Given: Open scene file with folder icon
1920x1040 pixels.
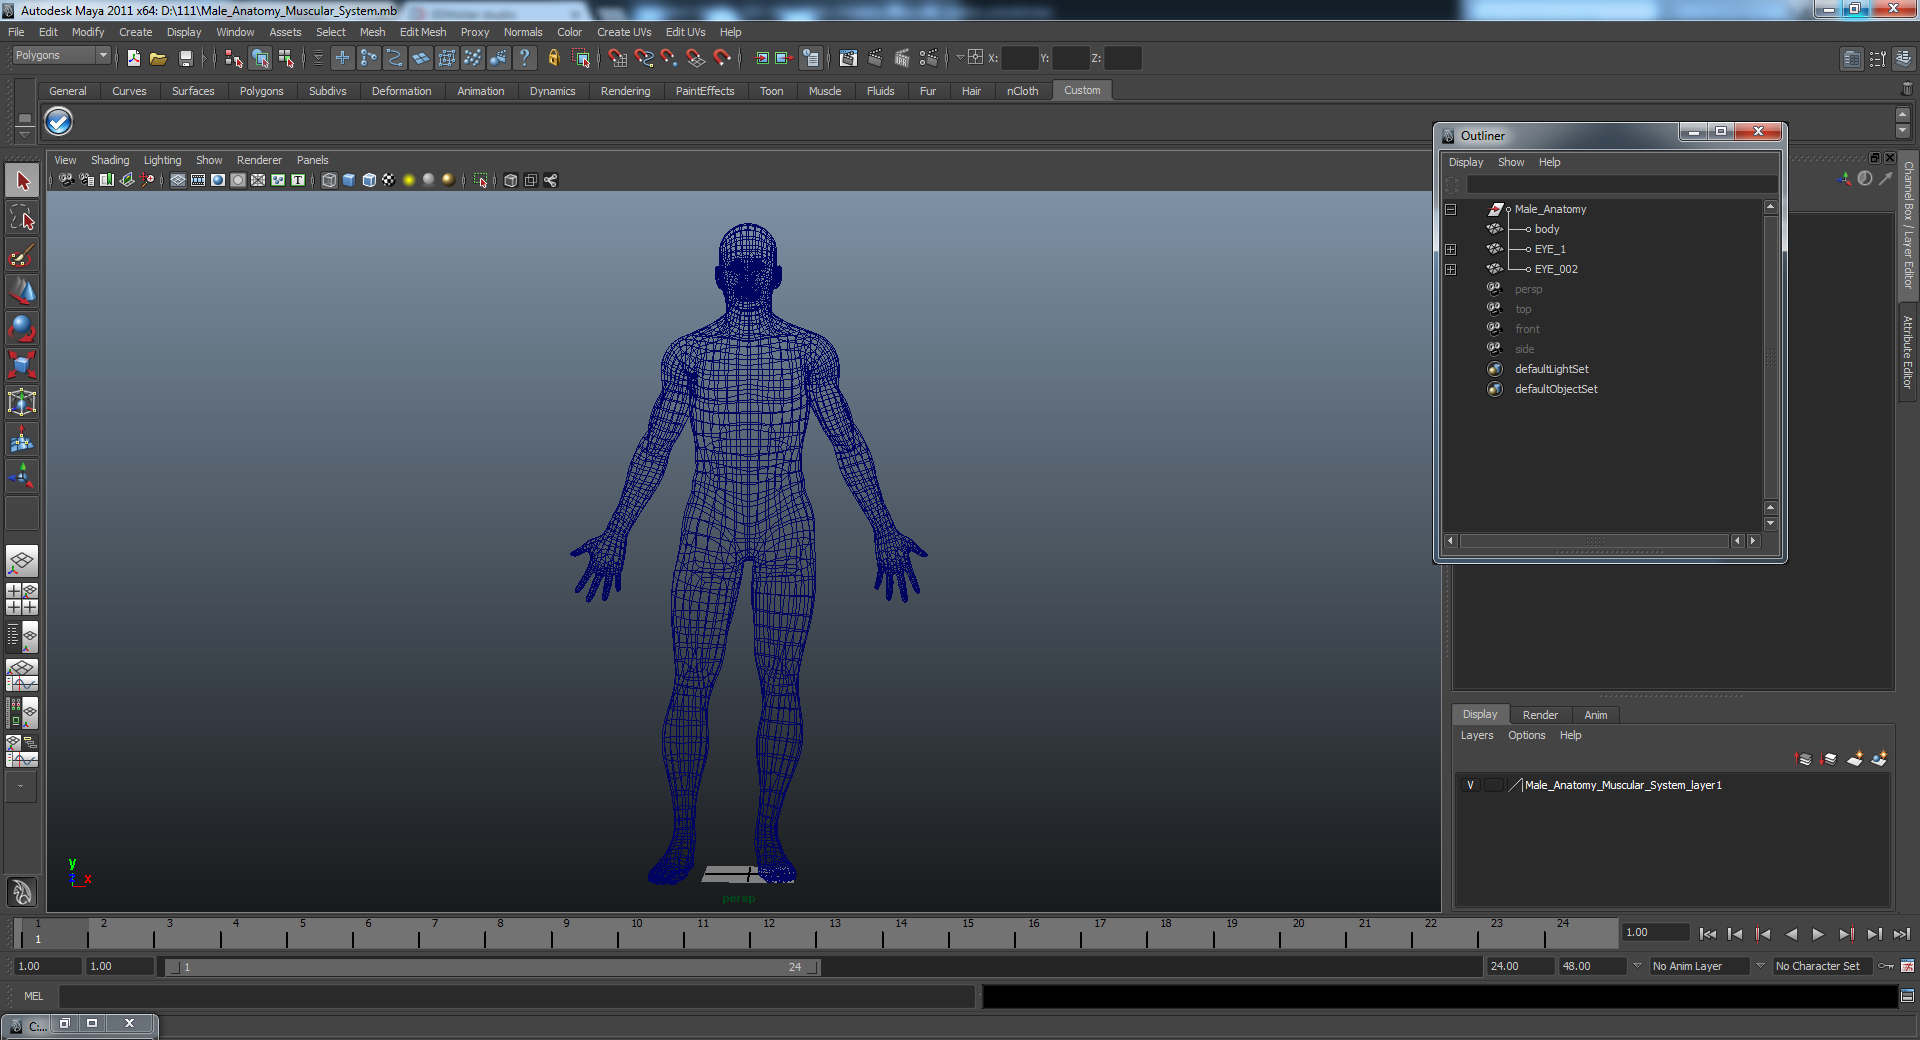Looking at the screenshot, I should click(158, 59).
